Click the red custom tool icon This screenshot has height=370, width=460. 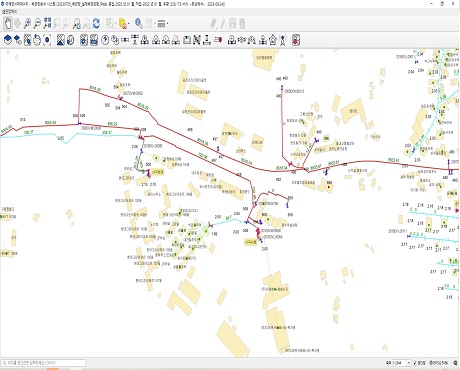[296, 40]
